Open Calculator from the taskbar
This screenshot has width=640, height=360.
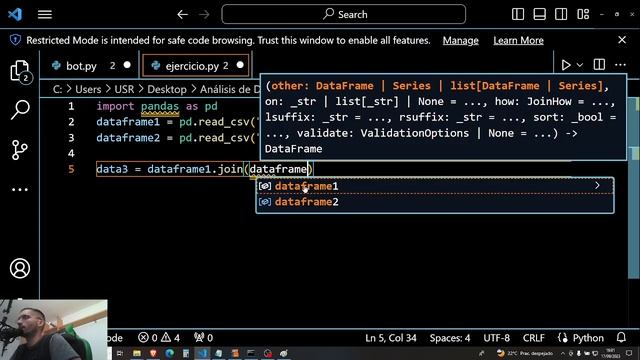click(186, 353)
